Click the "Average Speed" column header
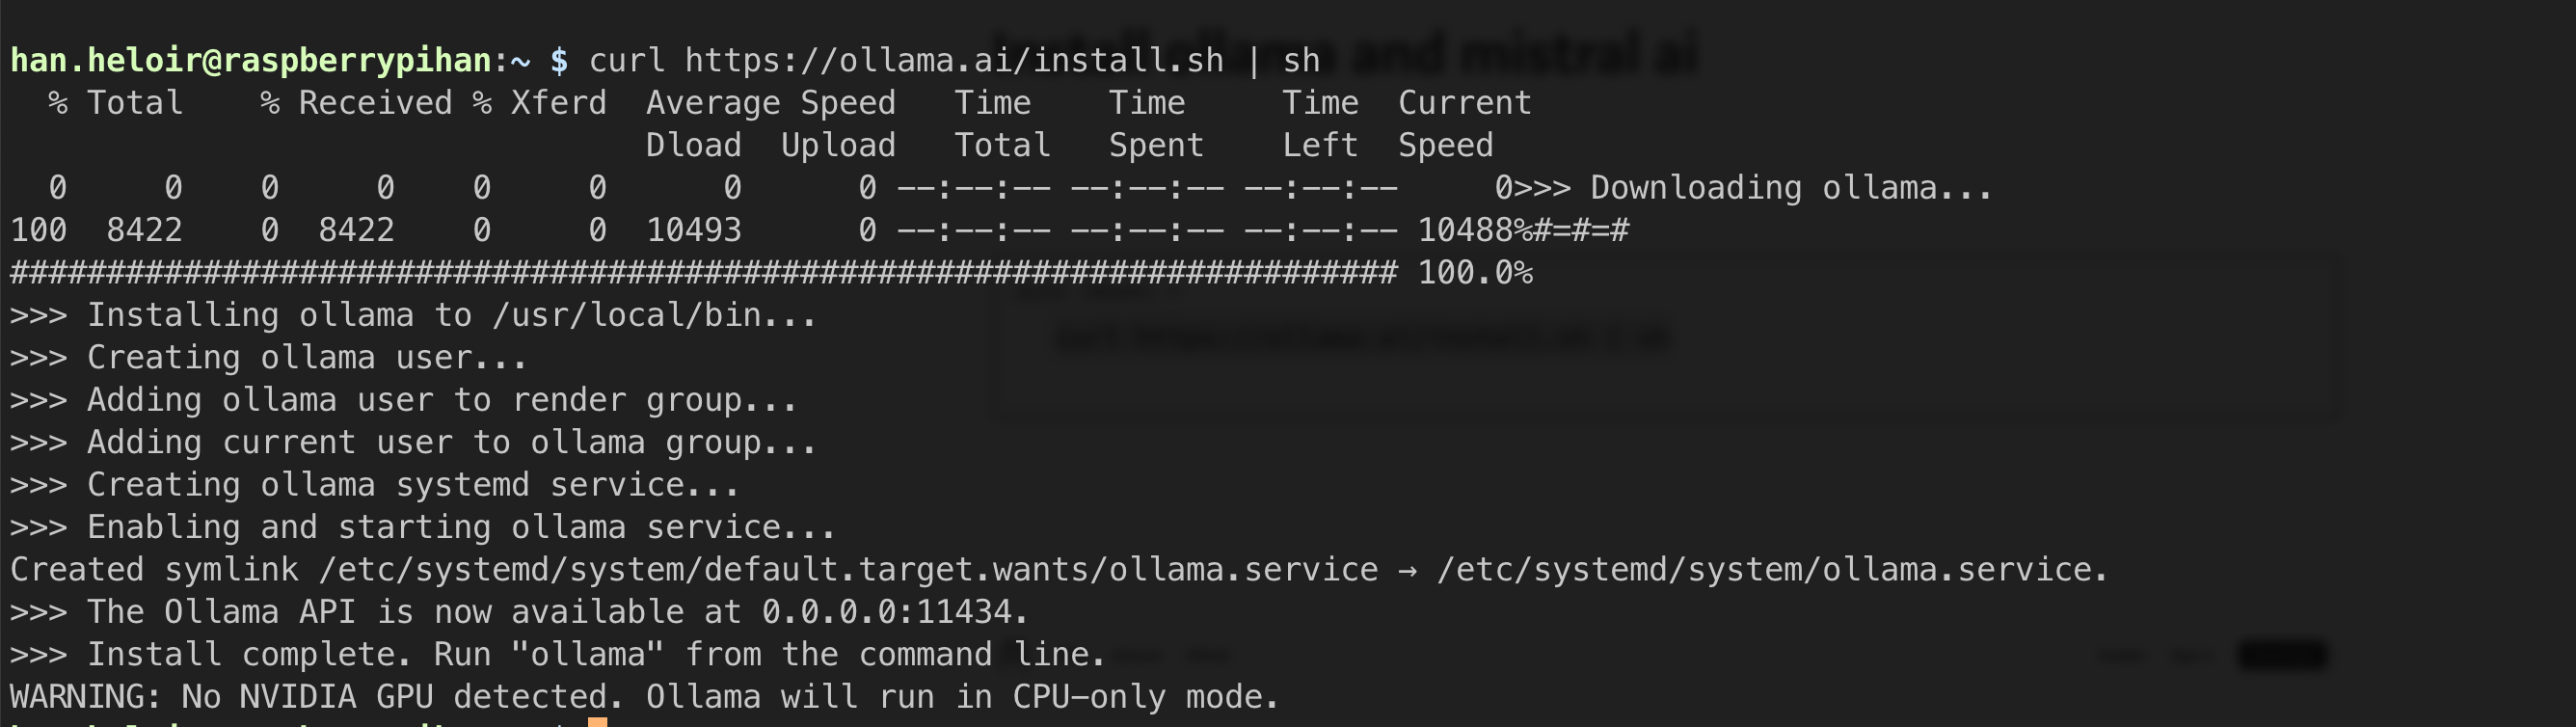Image resolution: width=2576 pixels, height=727 pixels. pos(770,103)
